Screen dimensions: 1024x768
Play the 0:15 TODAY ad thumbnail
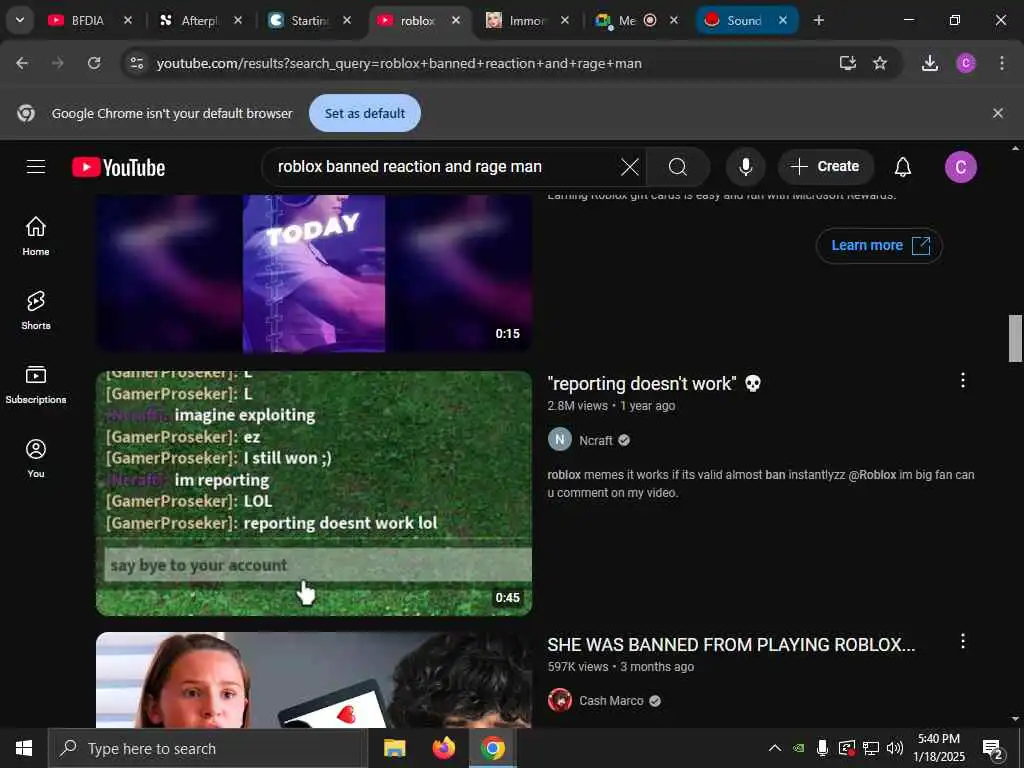click(x=314, y=274)
